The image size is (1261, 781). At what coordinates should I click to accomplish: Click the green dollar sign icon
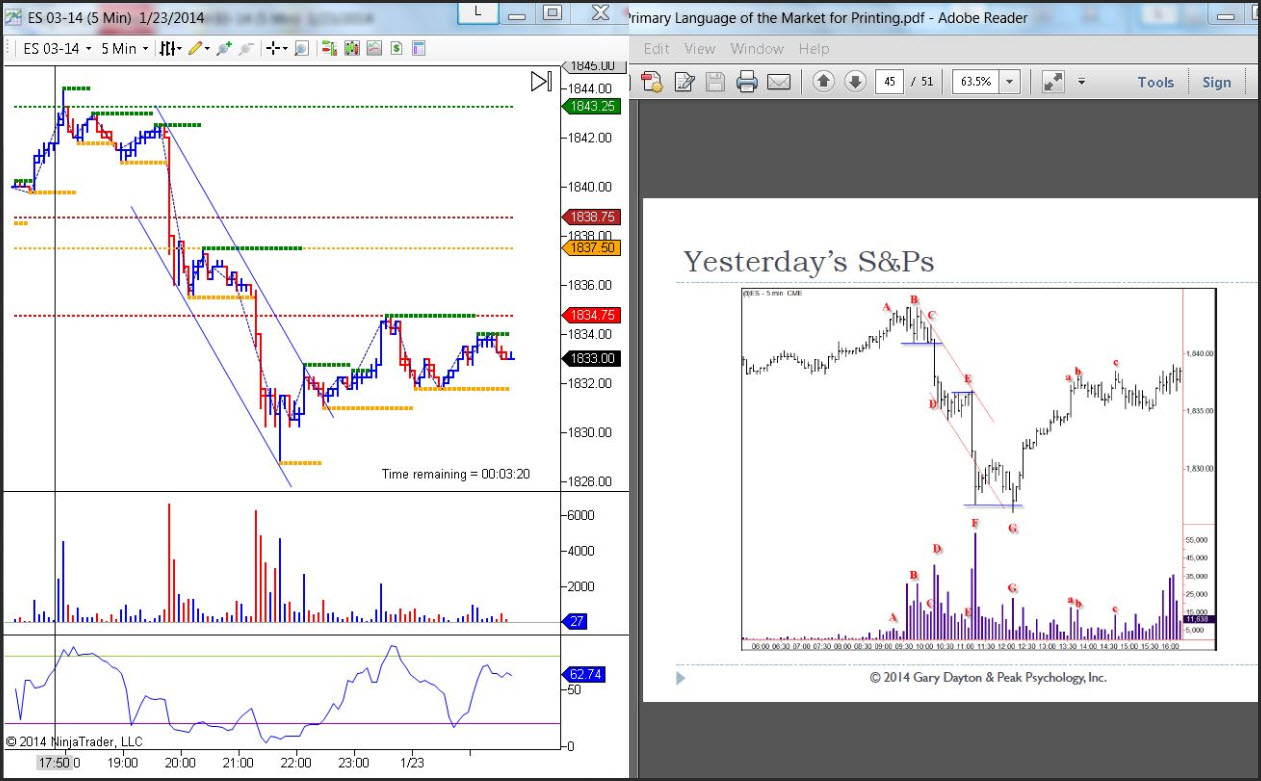(396, 48)
